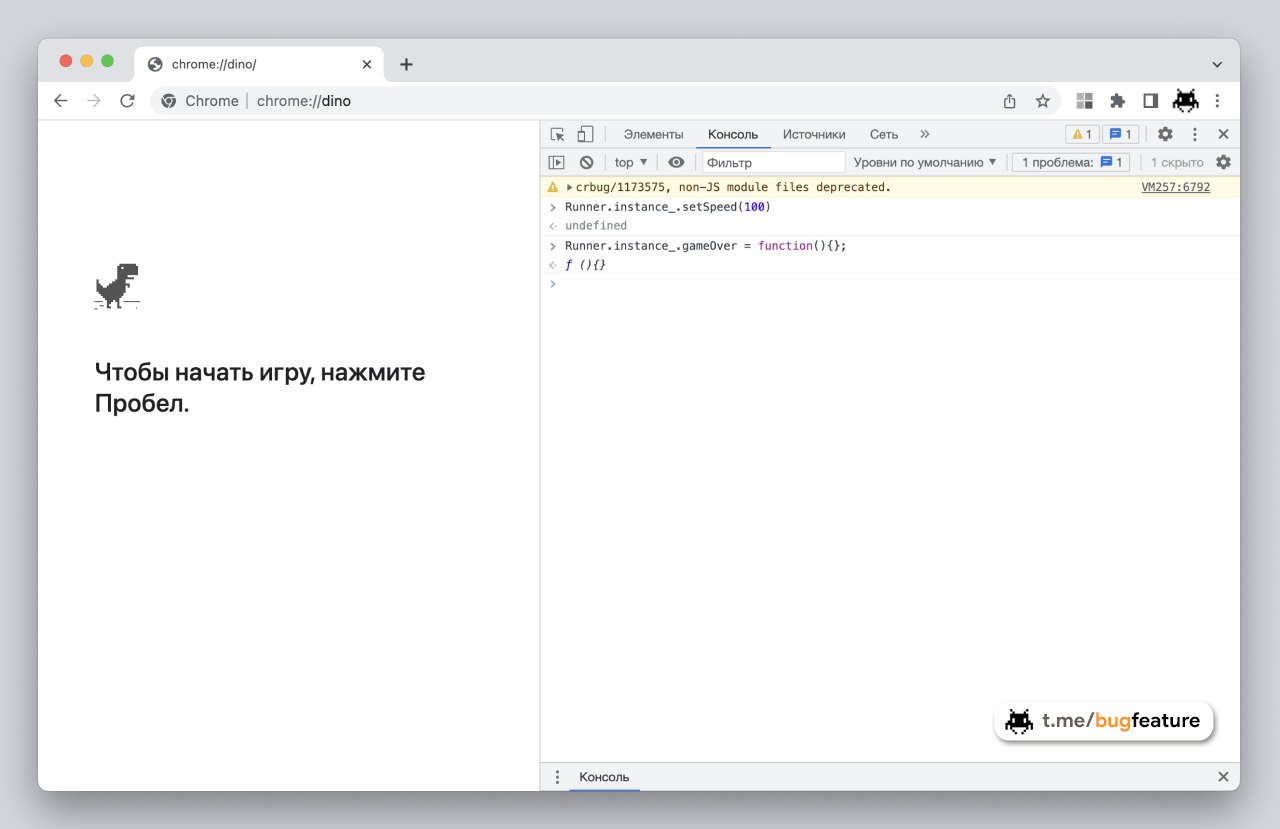Open a new browser tab with plus
Viewport: 1280px width, 829px height.
coord(406,64)
